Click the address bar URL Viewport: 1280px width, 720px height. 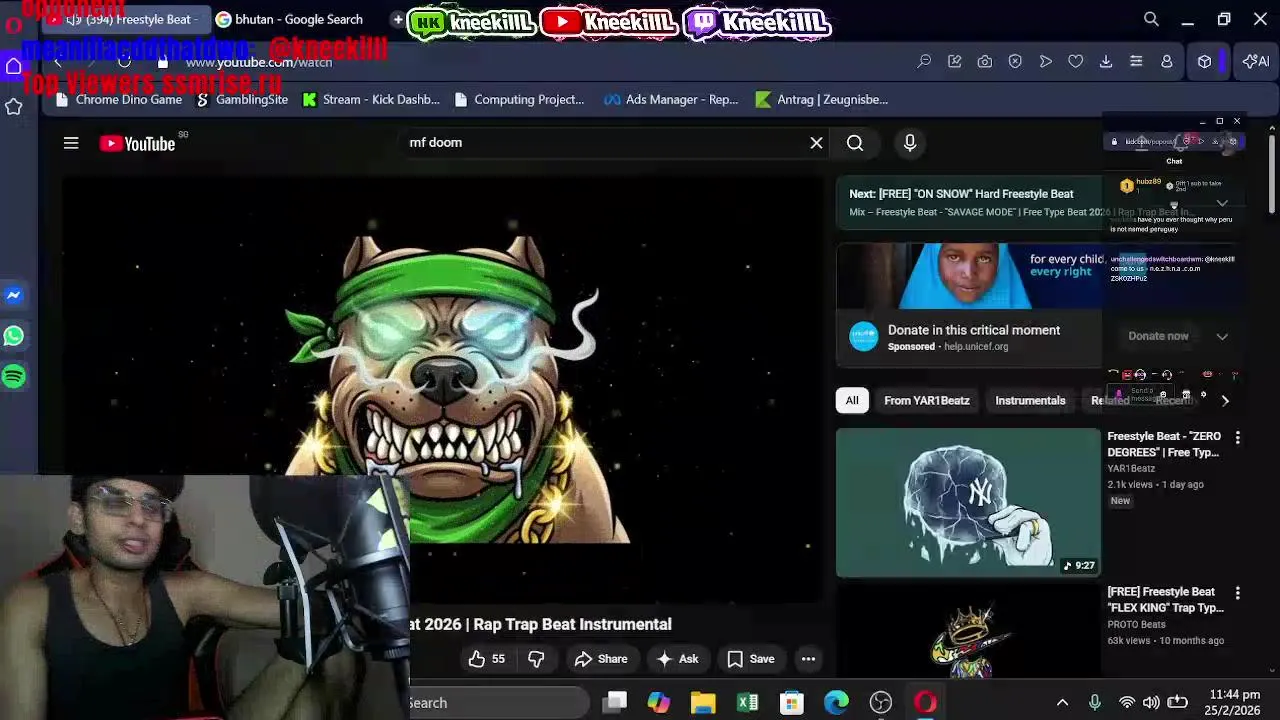click(x=259, y=62)
